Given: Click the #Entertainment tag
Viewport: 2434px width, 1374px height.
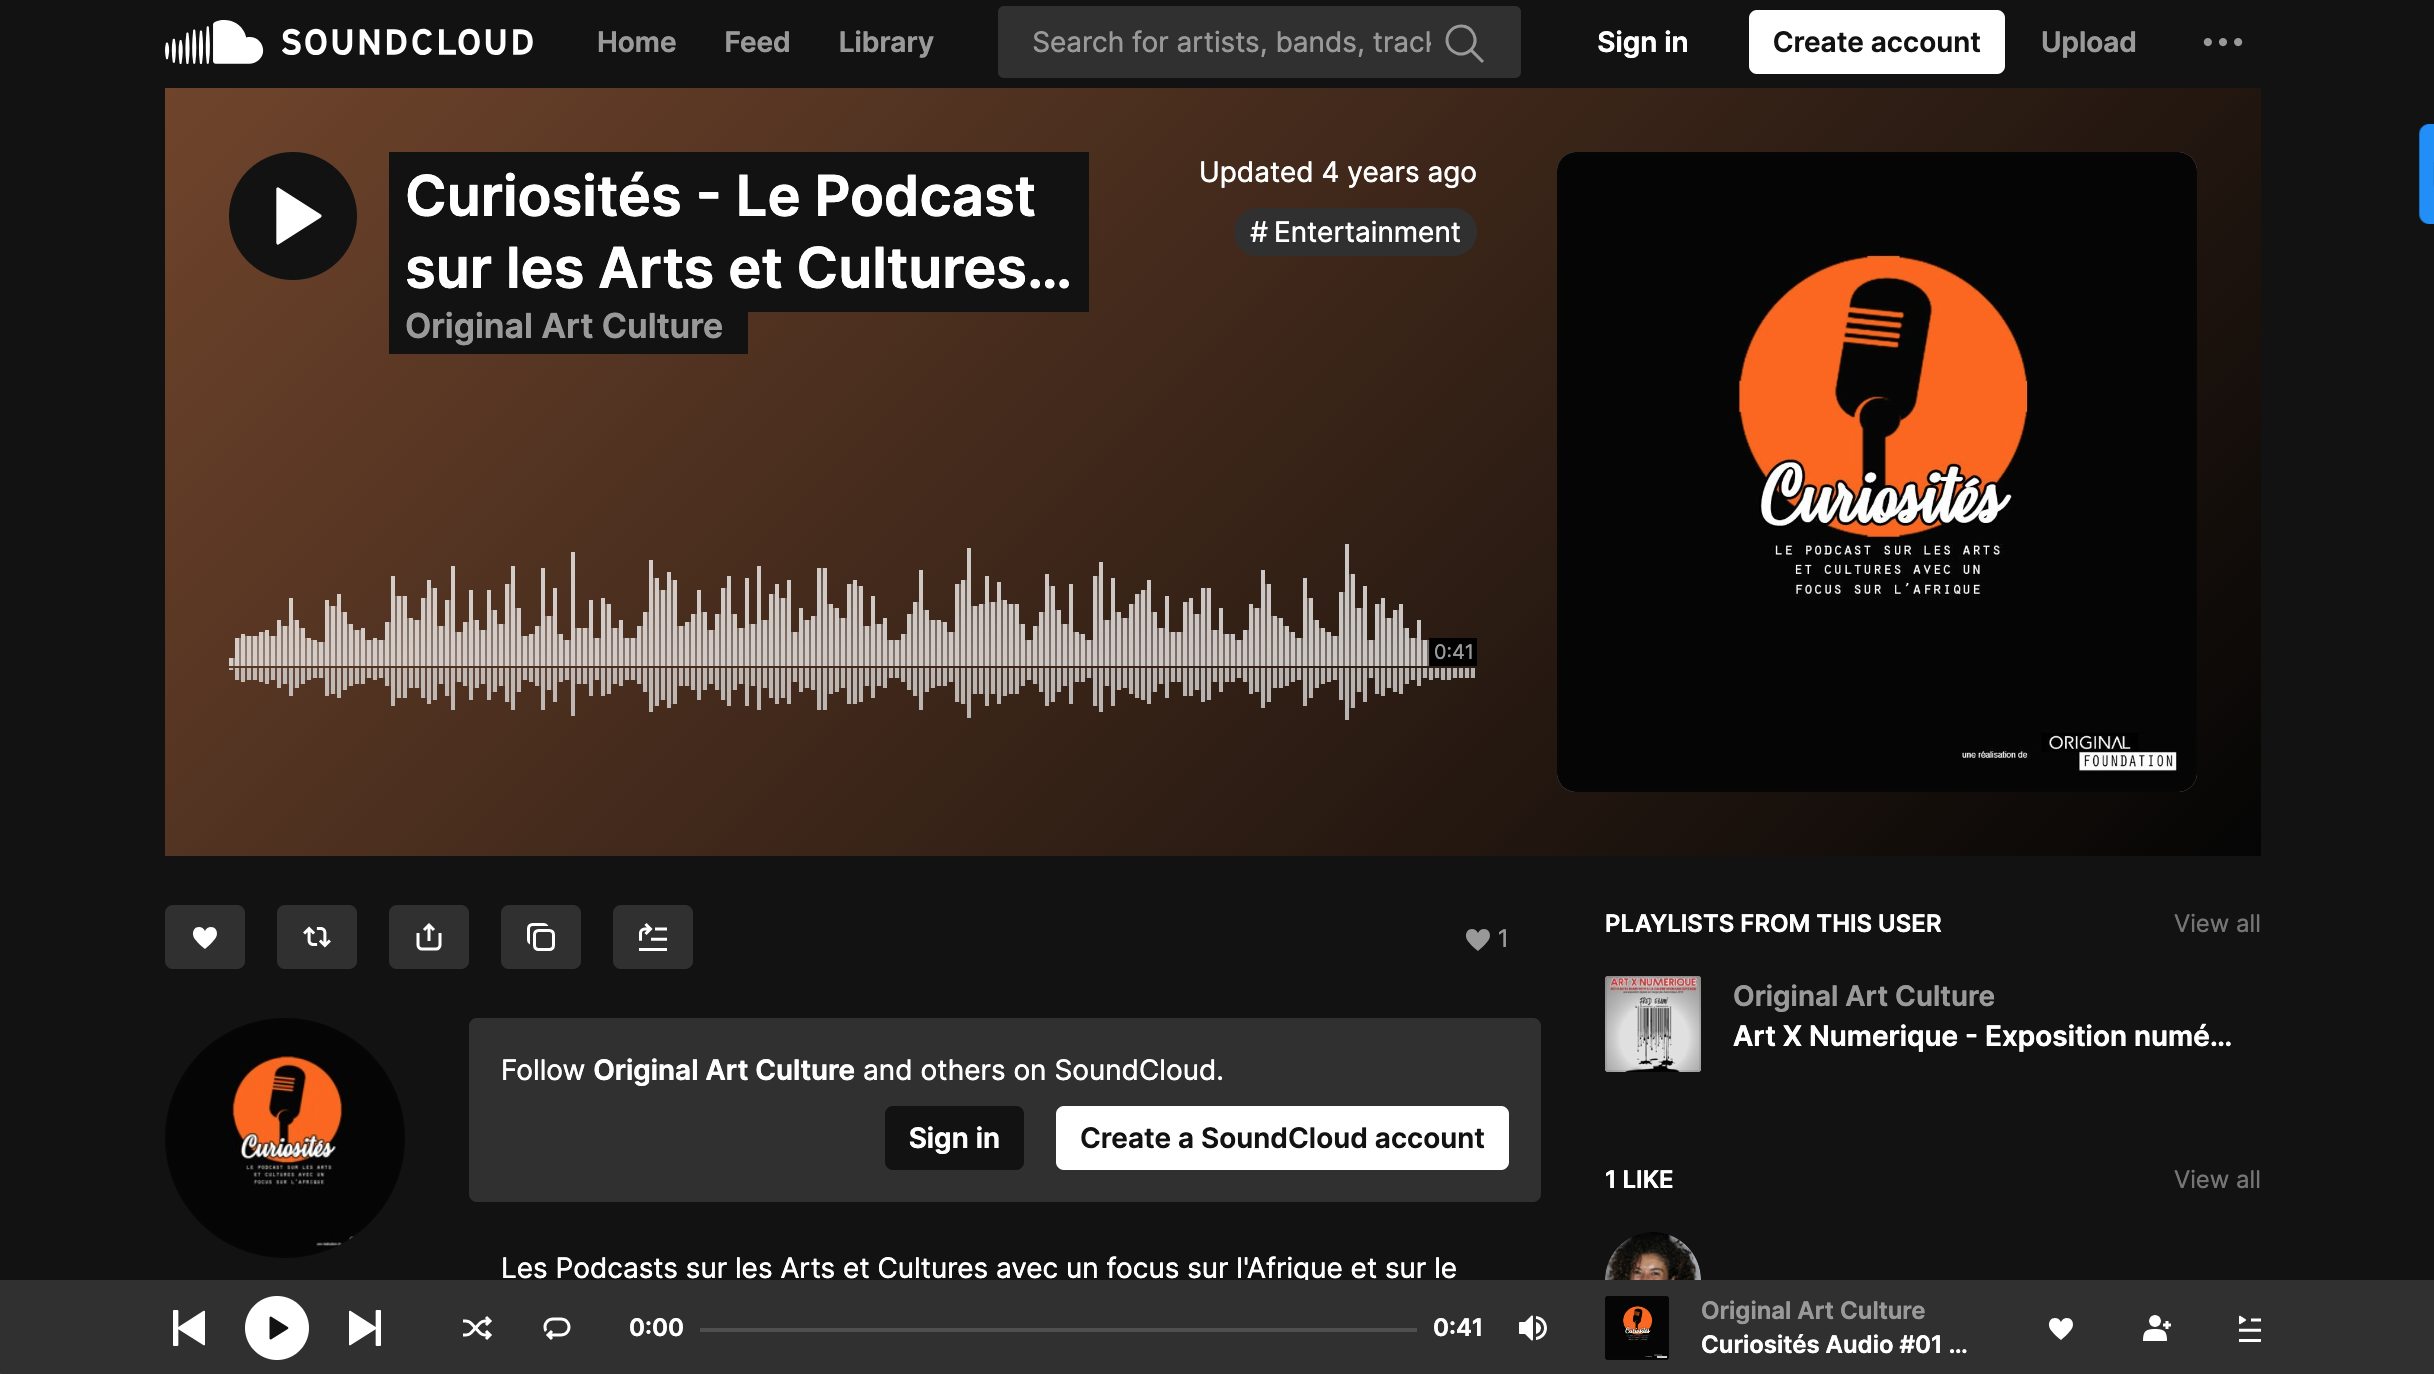Looking at the screenshot, I should (x=1355, y=232).
